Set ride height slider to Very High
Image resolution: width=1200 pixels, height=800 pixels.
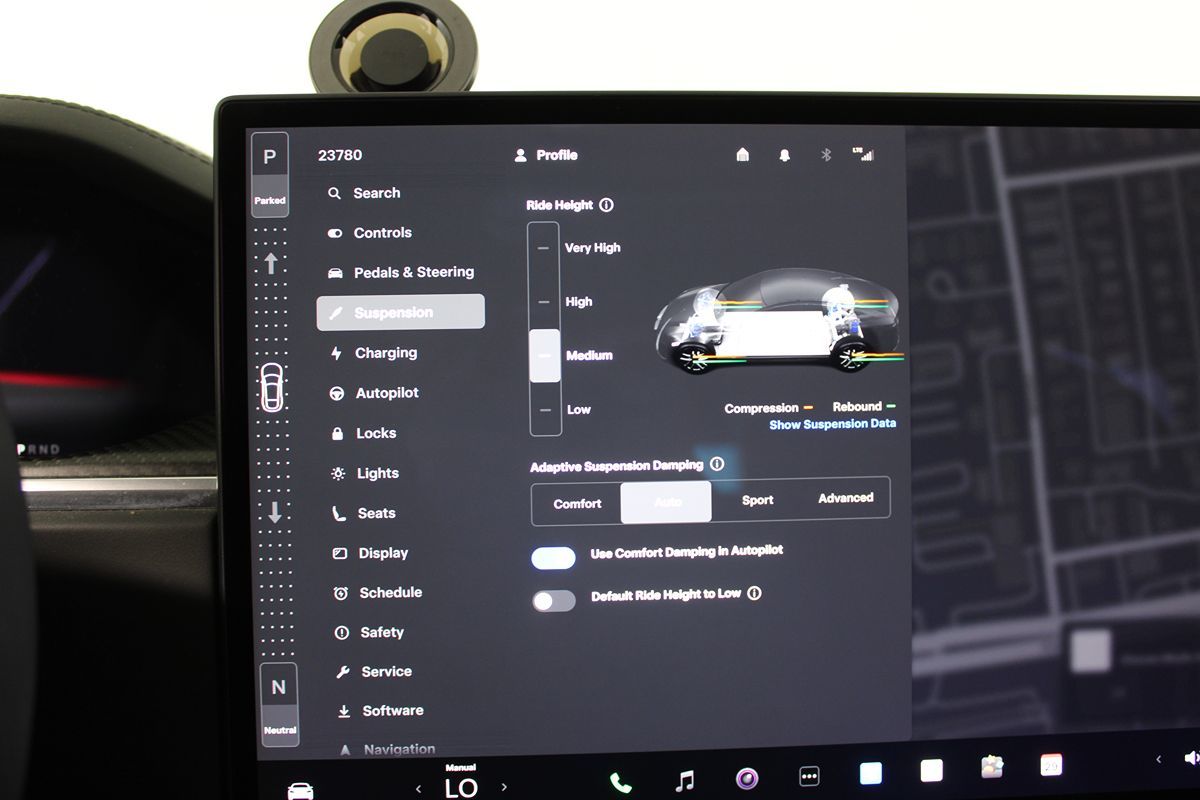(544, 248)
